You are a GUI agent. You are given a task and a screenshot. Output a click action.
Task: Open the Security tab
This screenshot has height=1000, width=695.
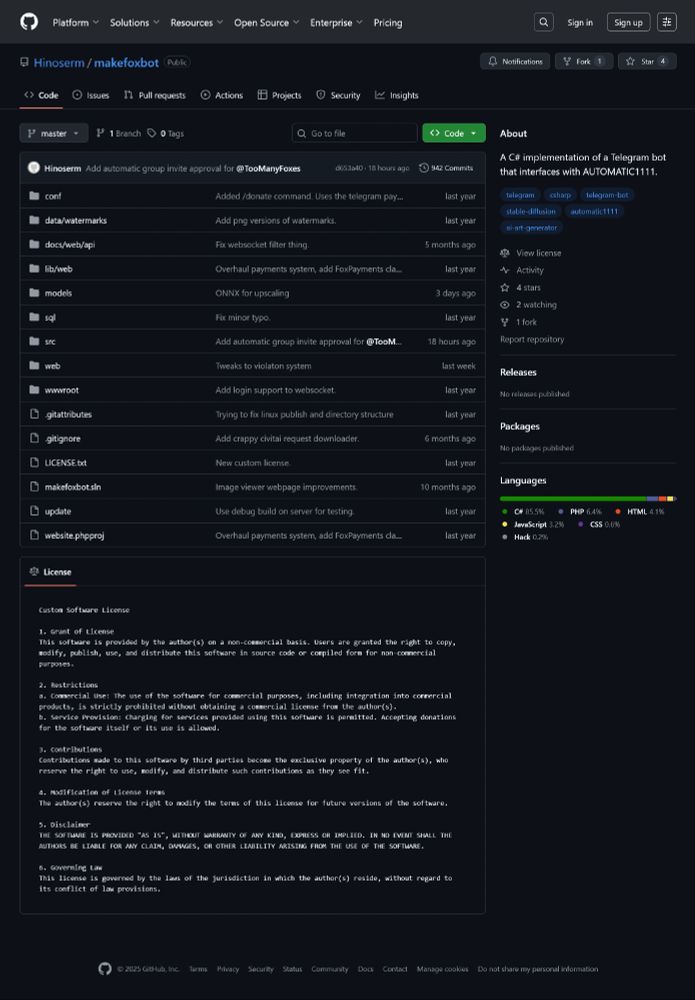[339, 95]
